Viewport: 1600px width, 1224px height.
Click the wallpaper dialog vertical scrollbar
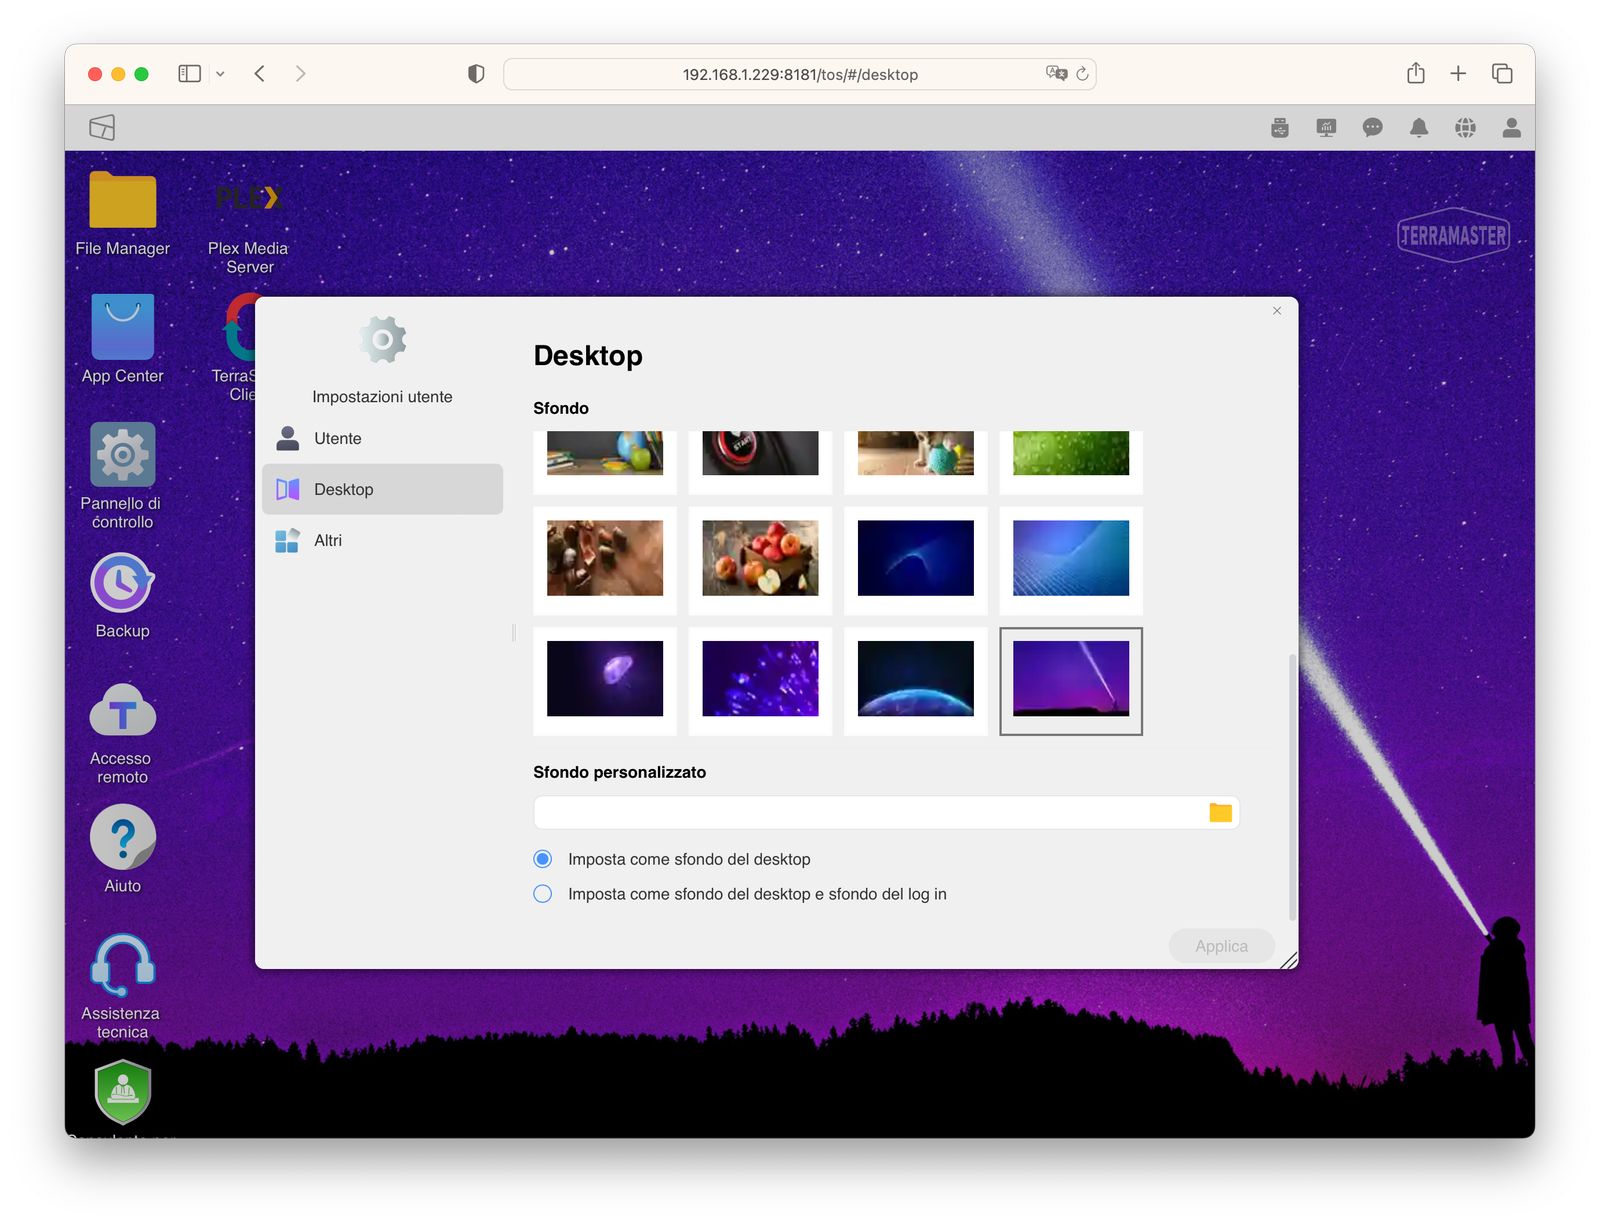tap(1292, 787)
